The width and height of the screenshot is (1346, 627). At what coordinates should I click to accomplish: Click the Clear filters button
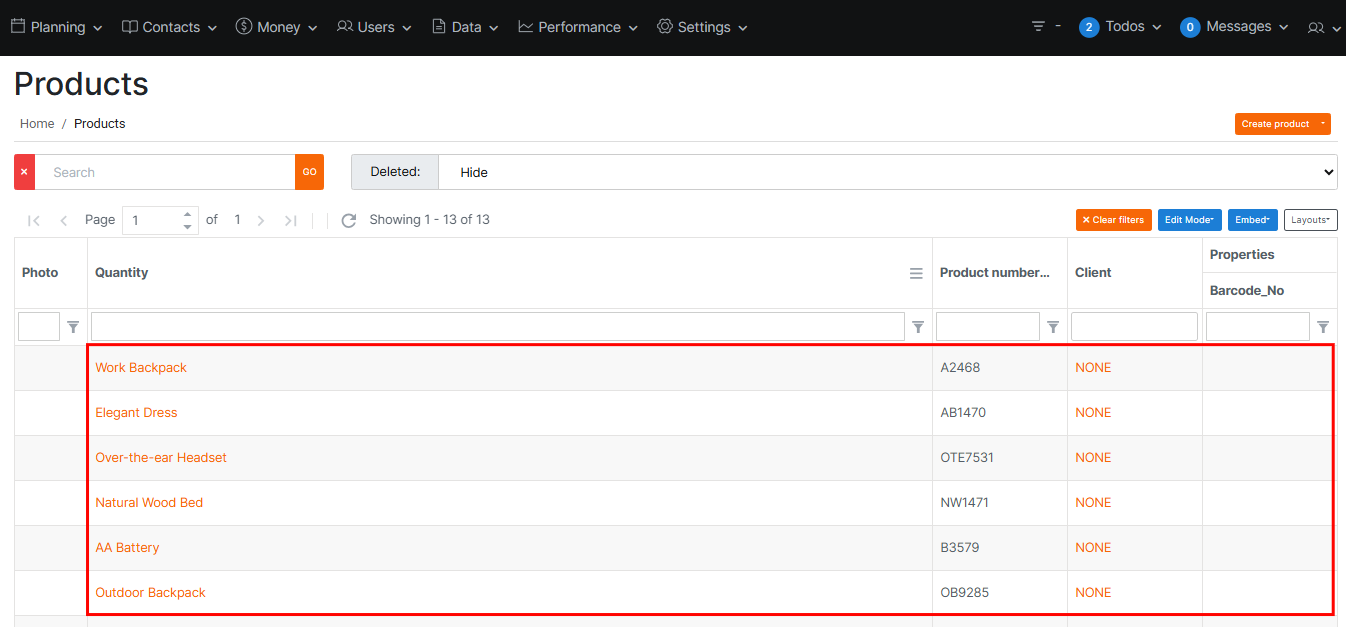coord(1113,220)
